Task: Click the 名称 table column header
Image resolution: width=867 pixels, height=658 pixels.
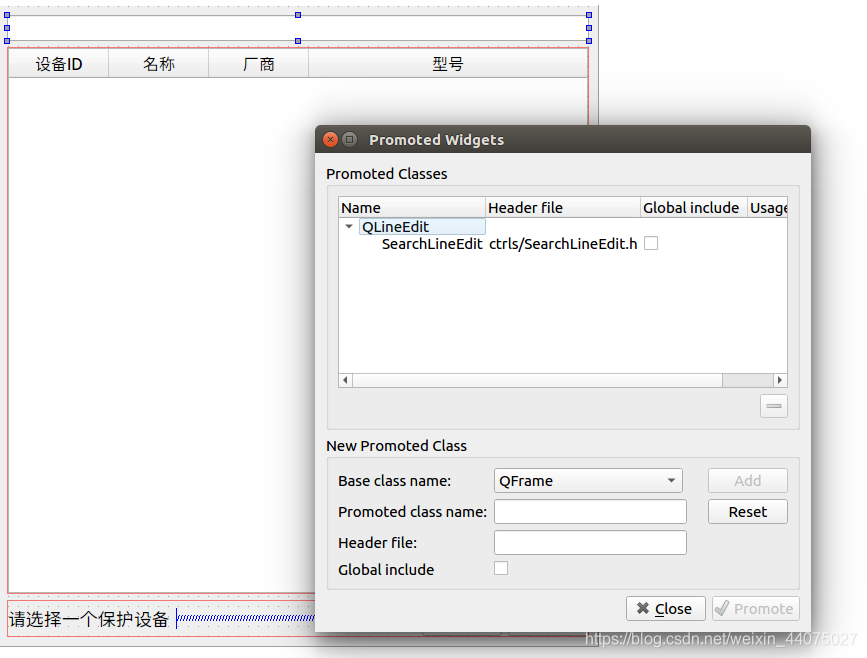Action: coord(159,64)
